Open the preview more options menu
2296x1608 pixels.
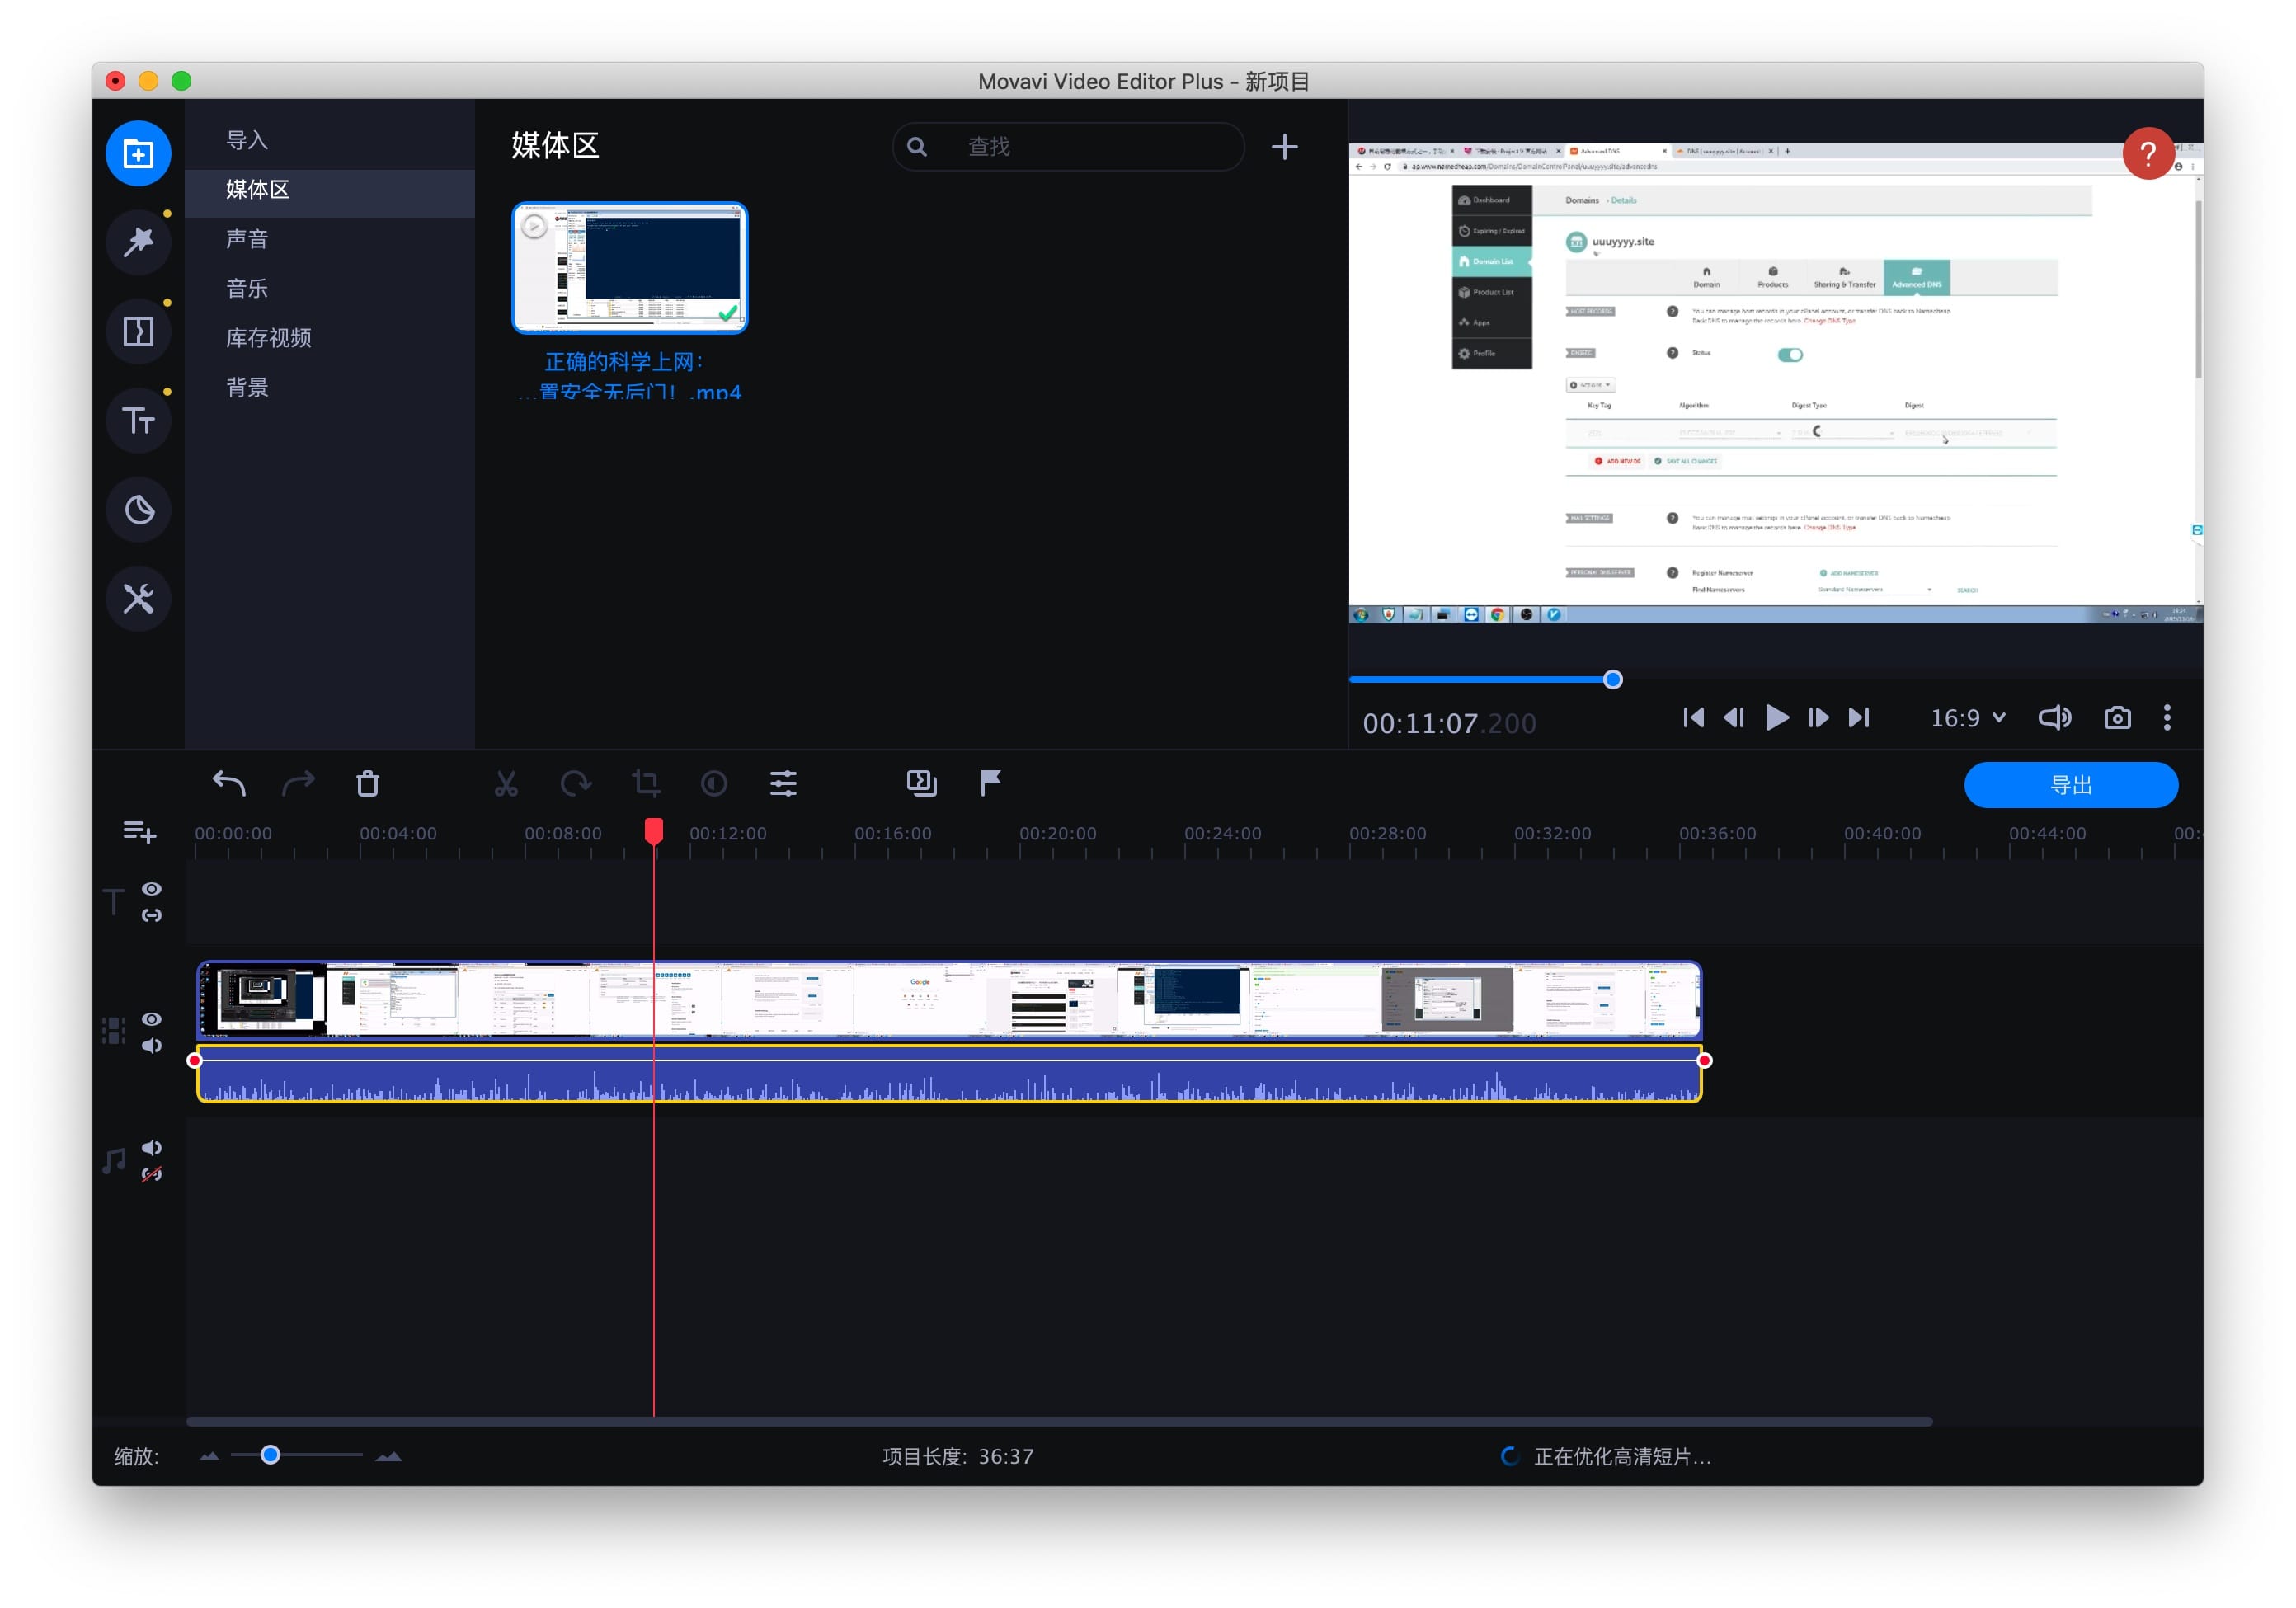(2167, 718)
